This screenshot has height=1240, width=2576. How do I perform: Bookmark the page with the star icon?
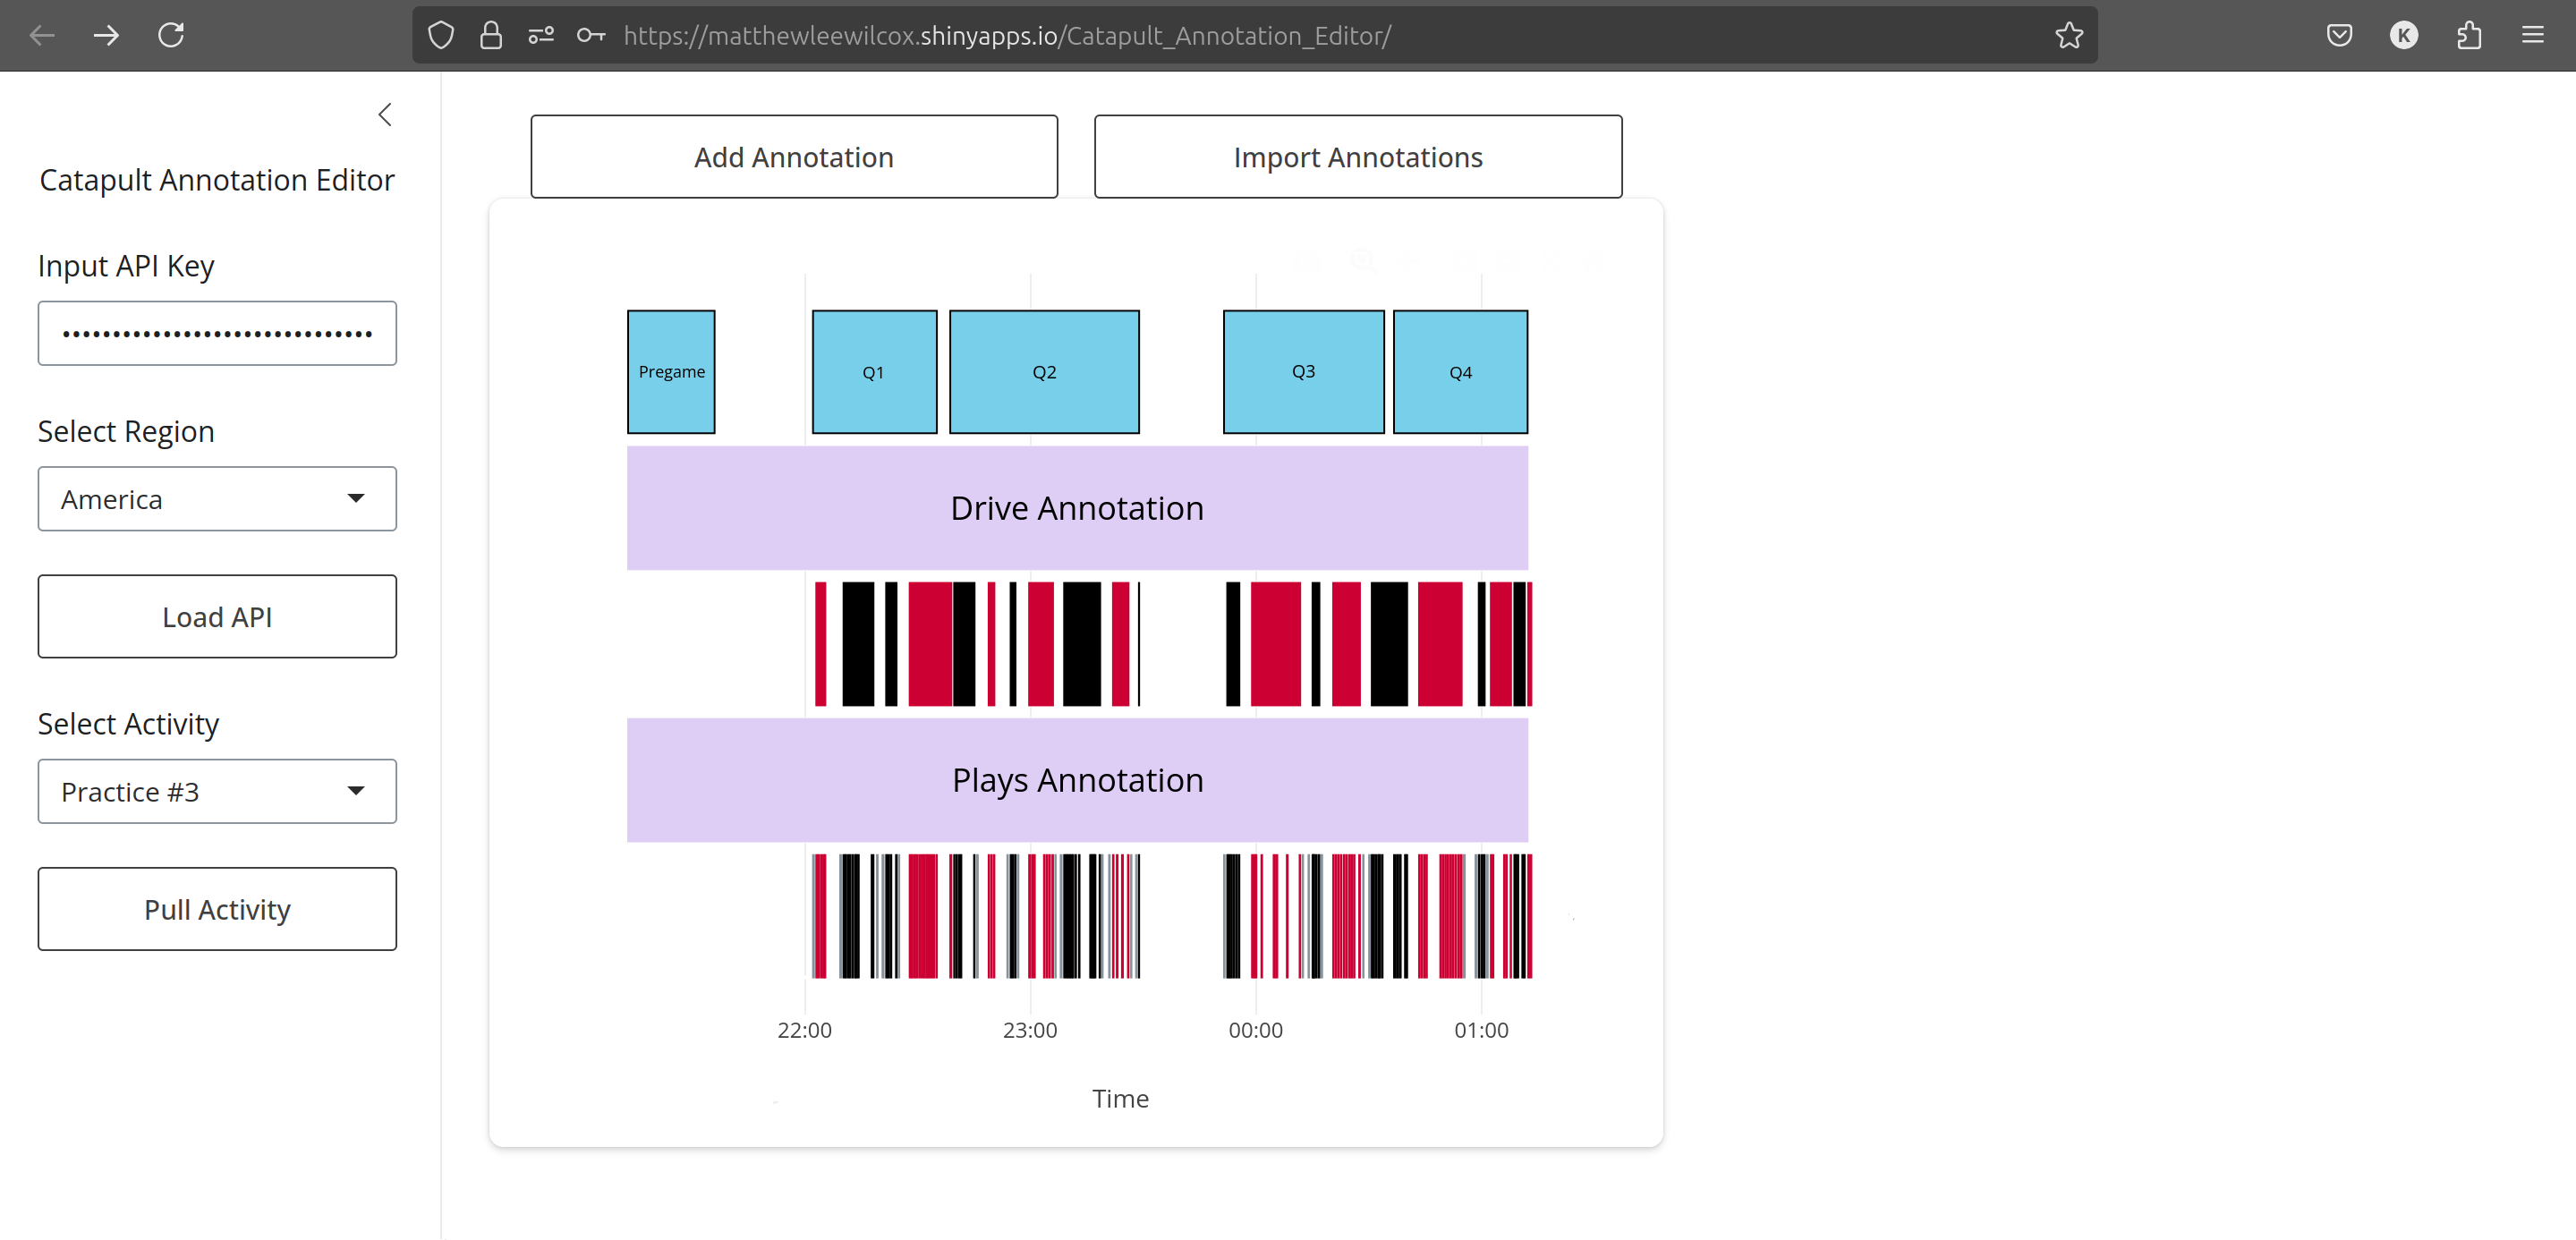pyautogui.click(x=2069, y=35)
